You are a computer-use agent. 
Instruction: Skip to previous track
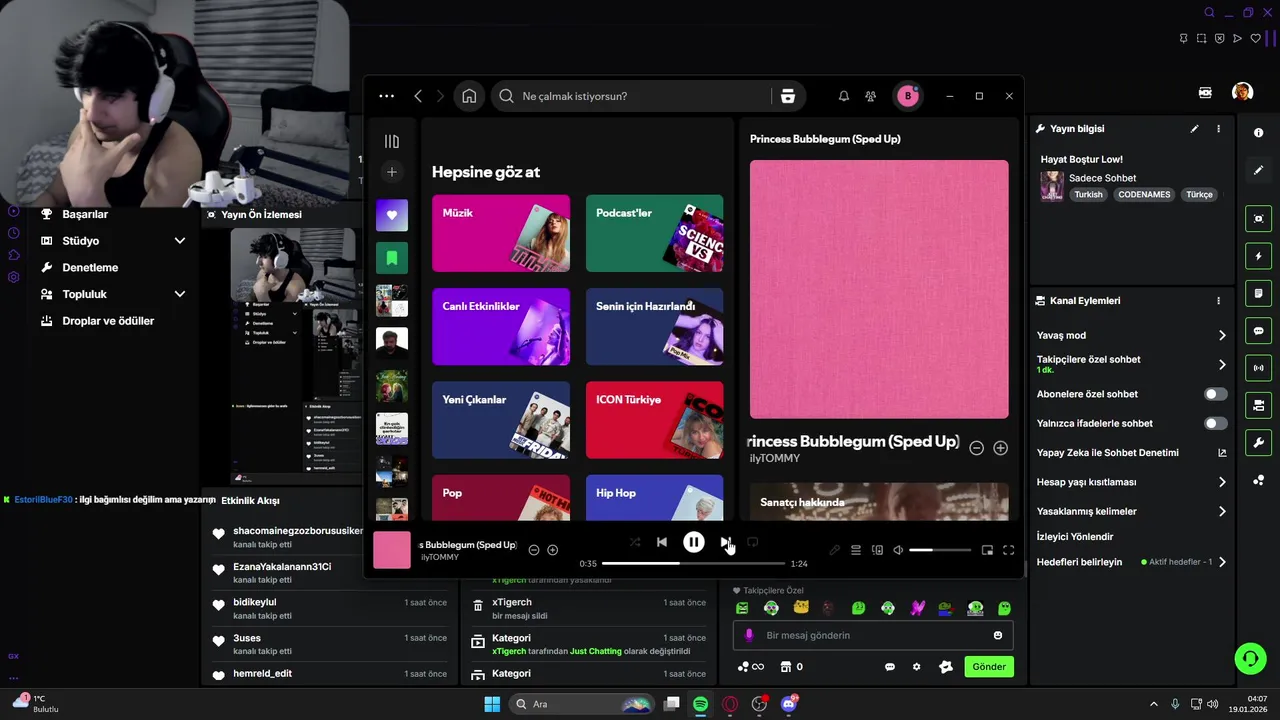(x=662, y=542)
